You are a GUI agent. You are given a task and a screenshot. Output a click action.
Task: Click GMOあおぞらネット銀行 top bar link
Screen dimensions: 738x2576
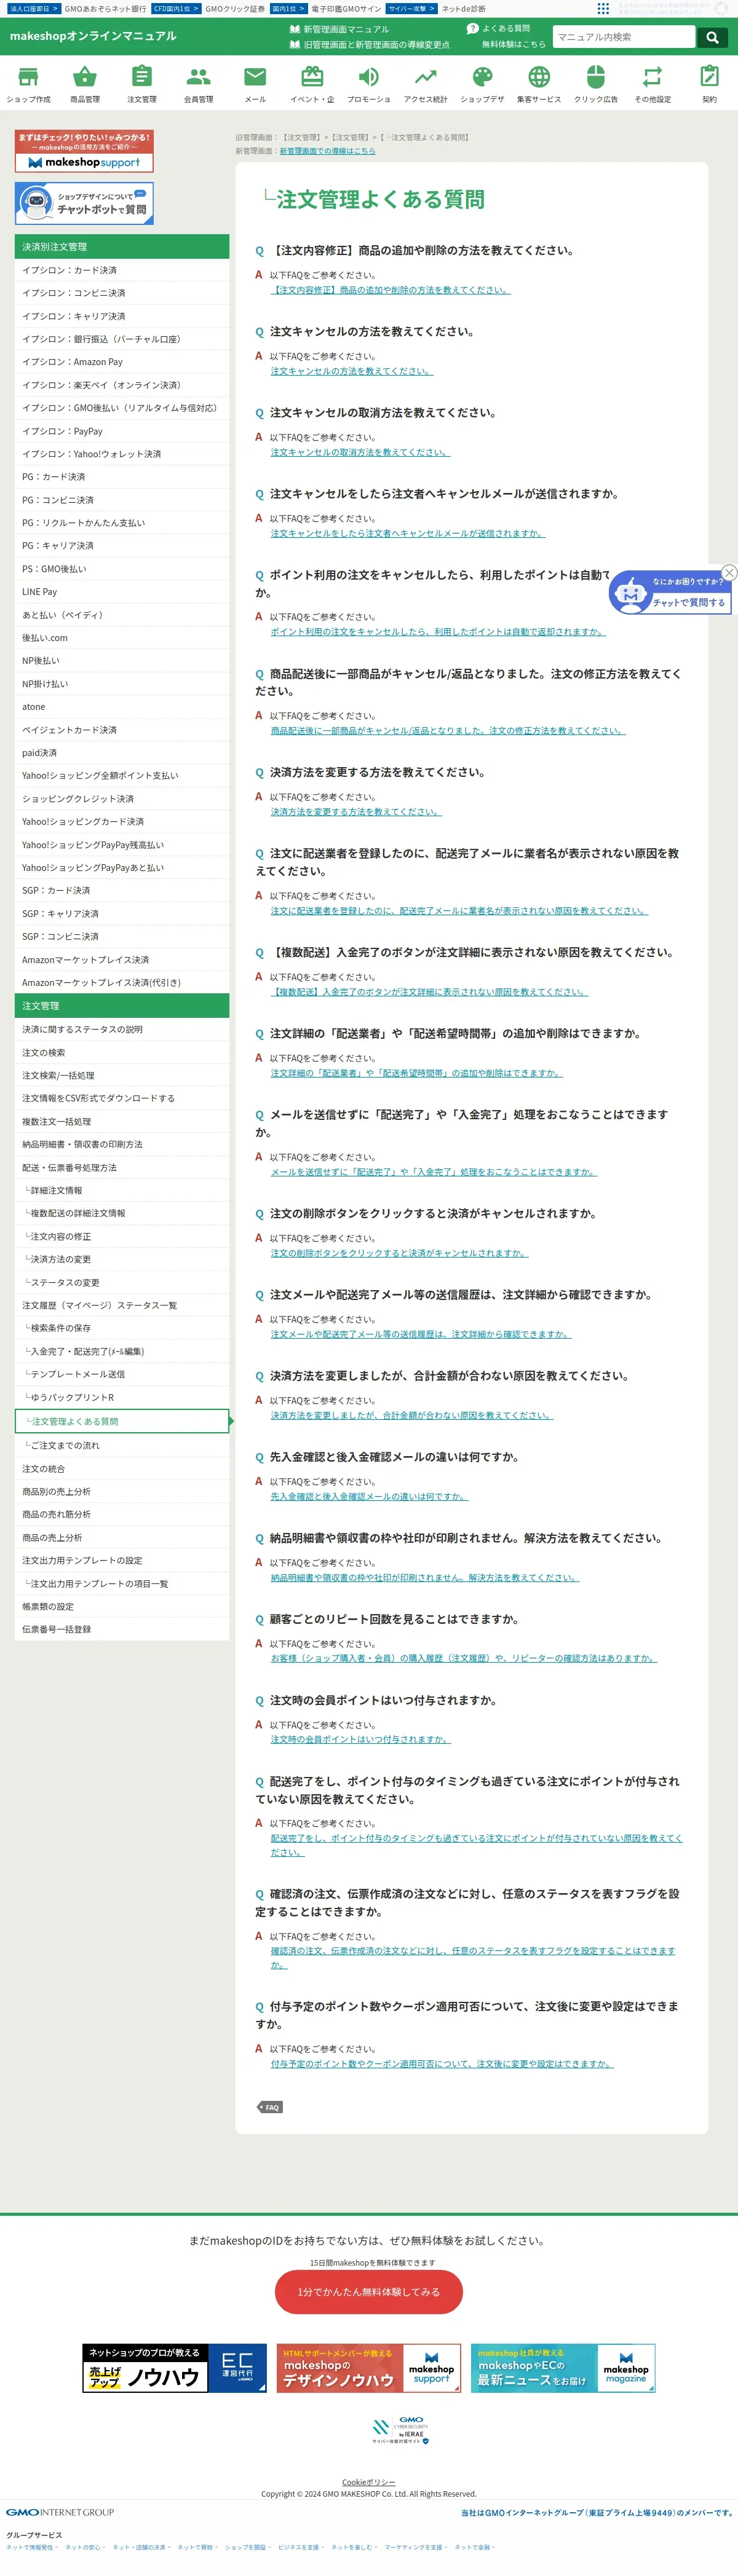tap(105, 8)
